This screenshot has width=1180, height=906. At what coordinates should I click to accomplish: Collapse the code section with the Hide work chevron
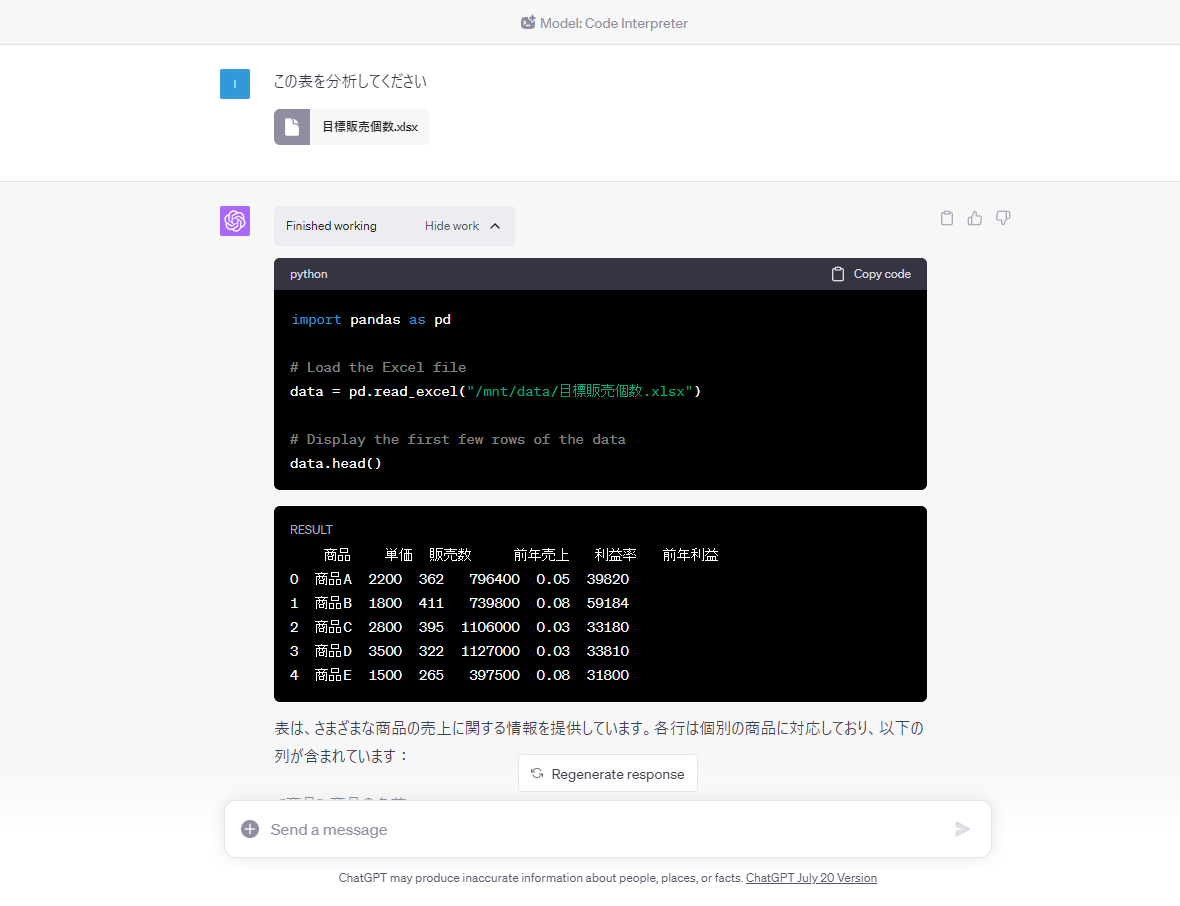pyautogui.click(x=494, y=226)
